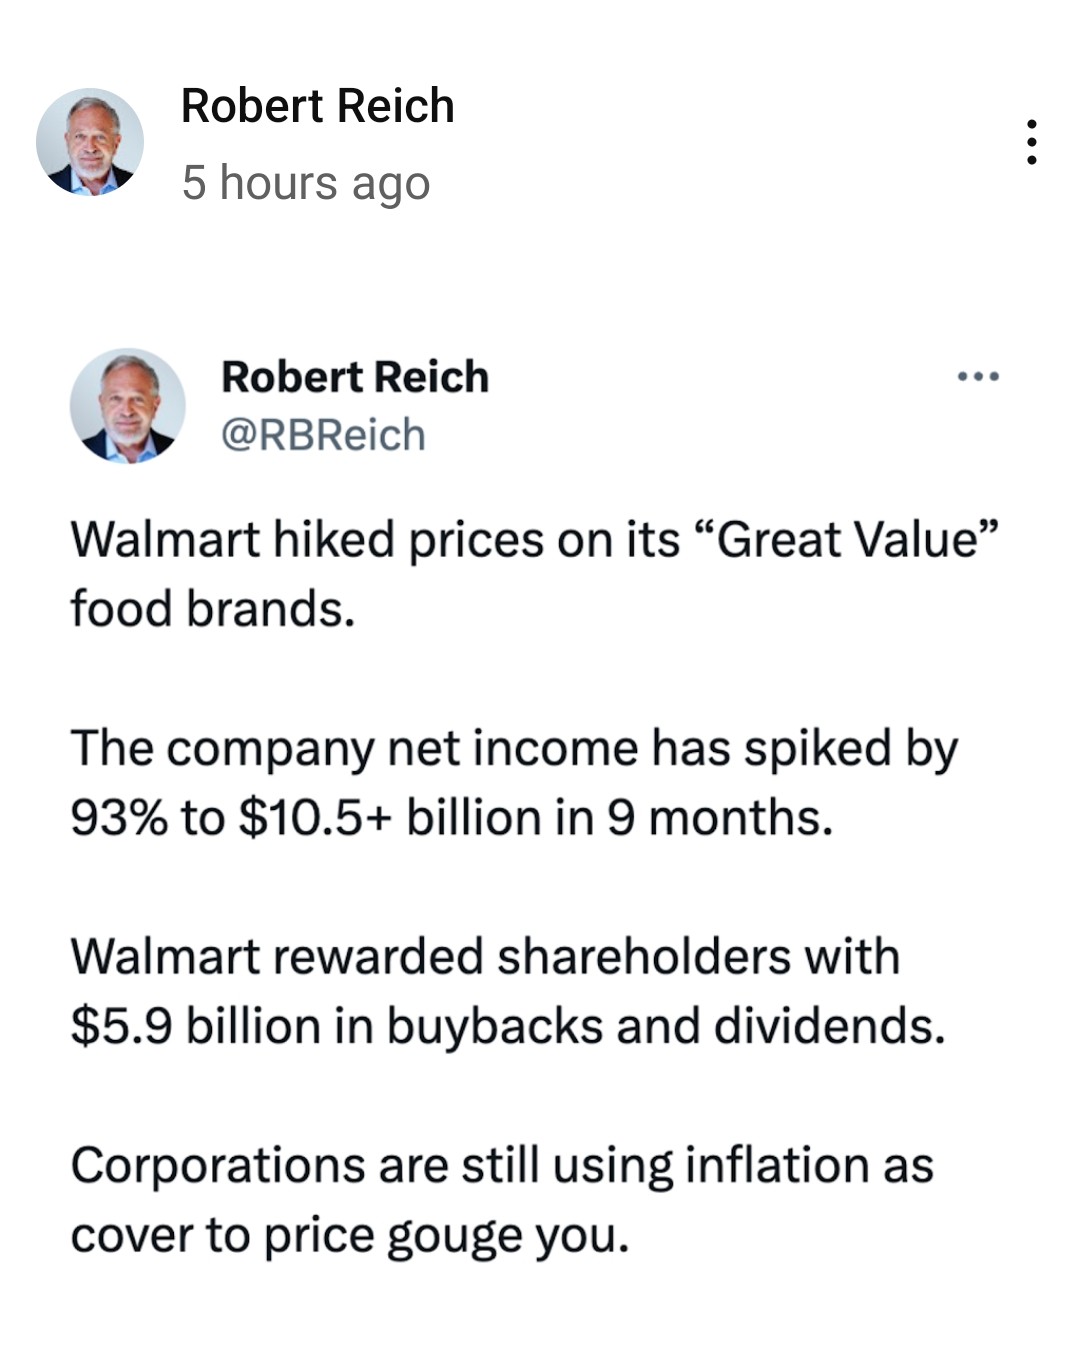Open Robert Reich's channel from post header name
Screen dimensions: 1080x1365
318,106
